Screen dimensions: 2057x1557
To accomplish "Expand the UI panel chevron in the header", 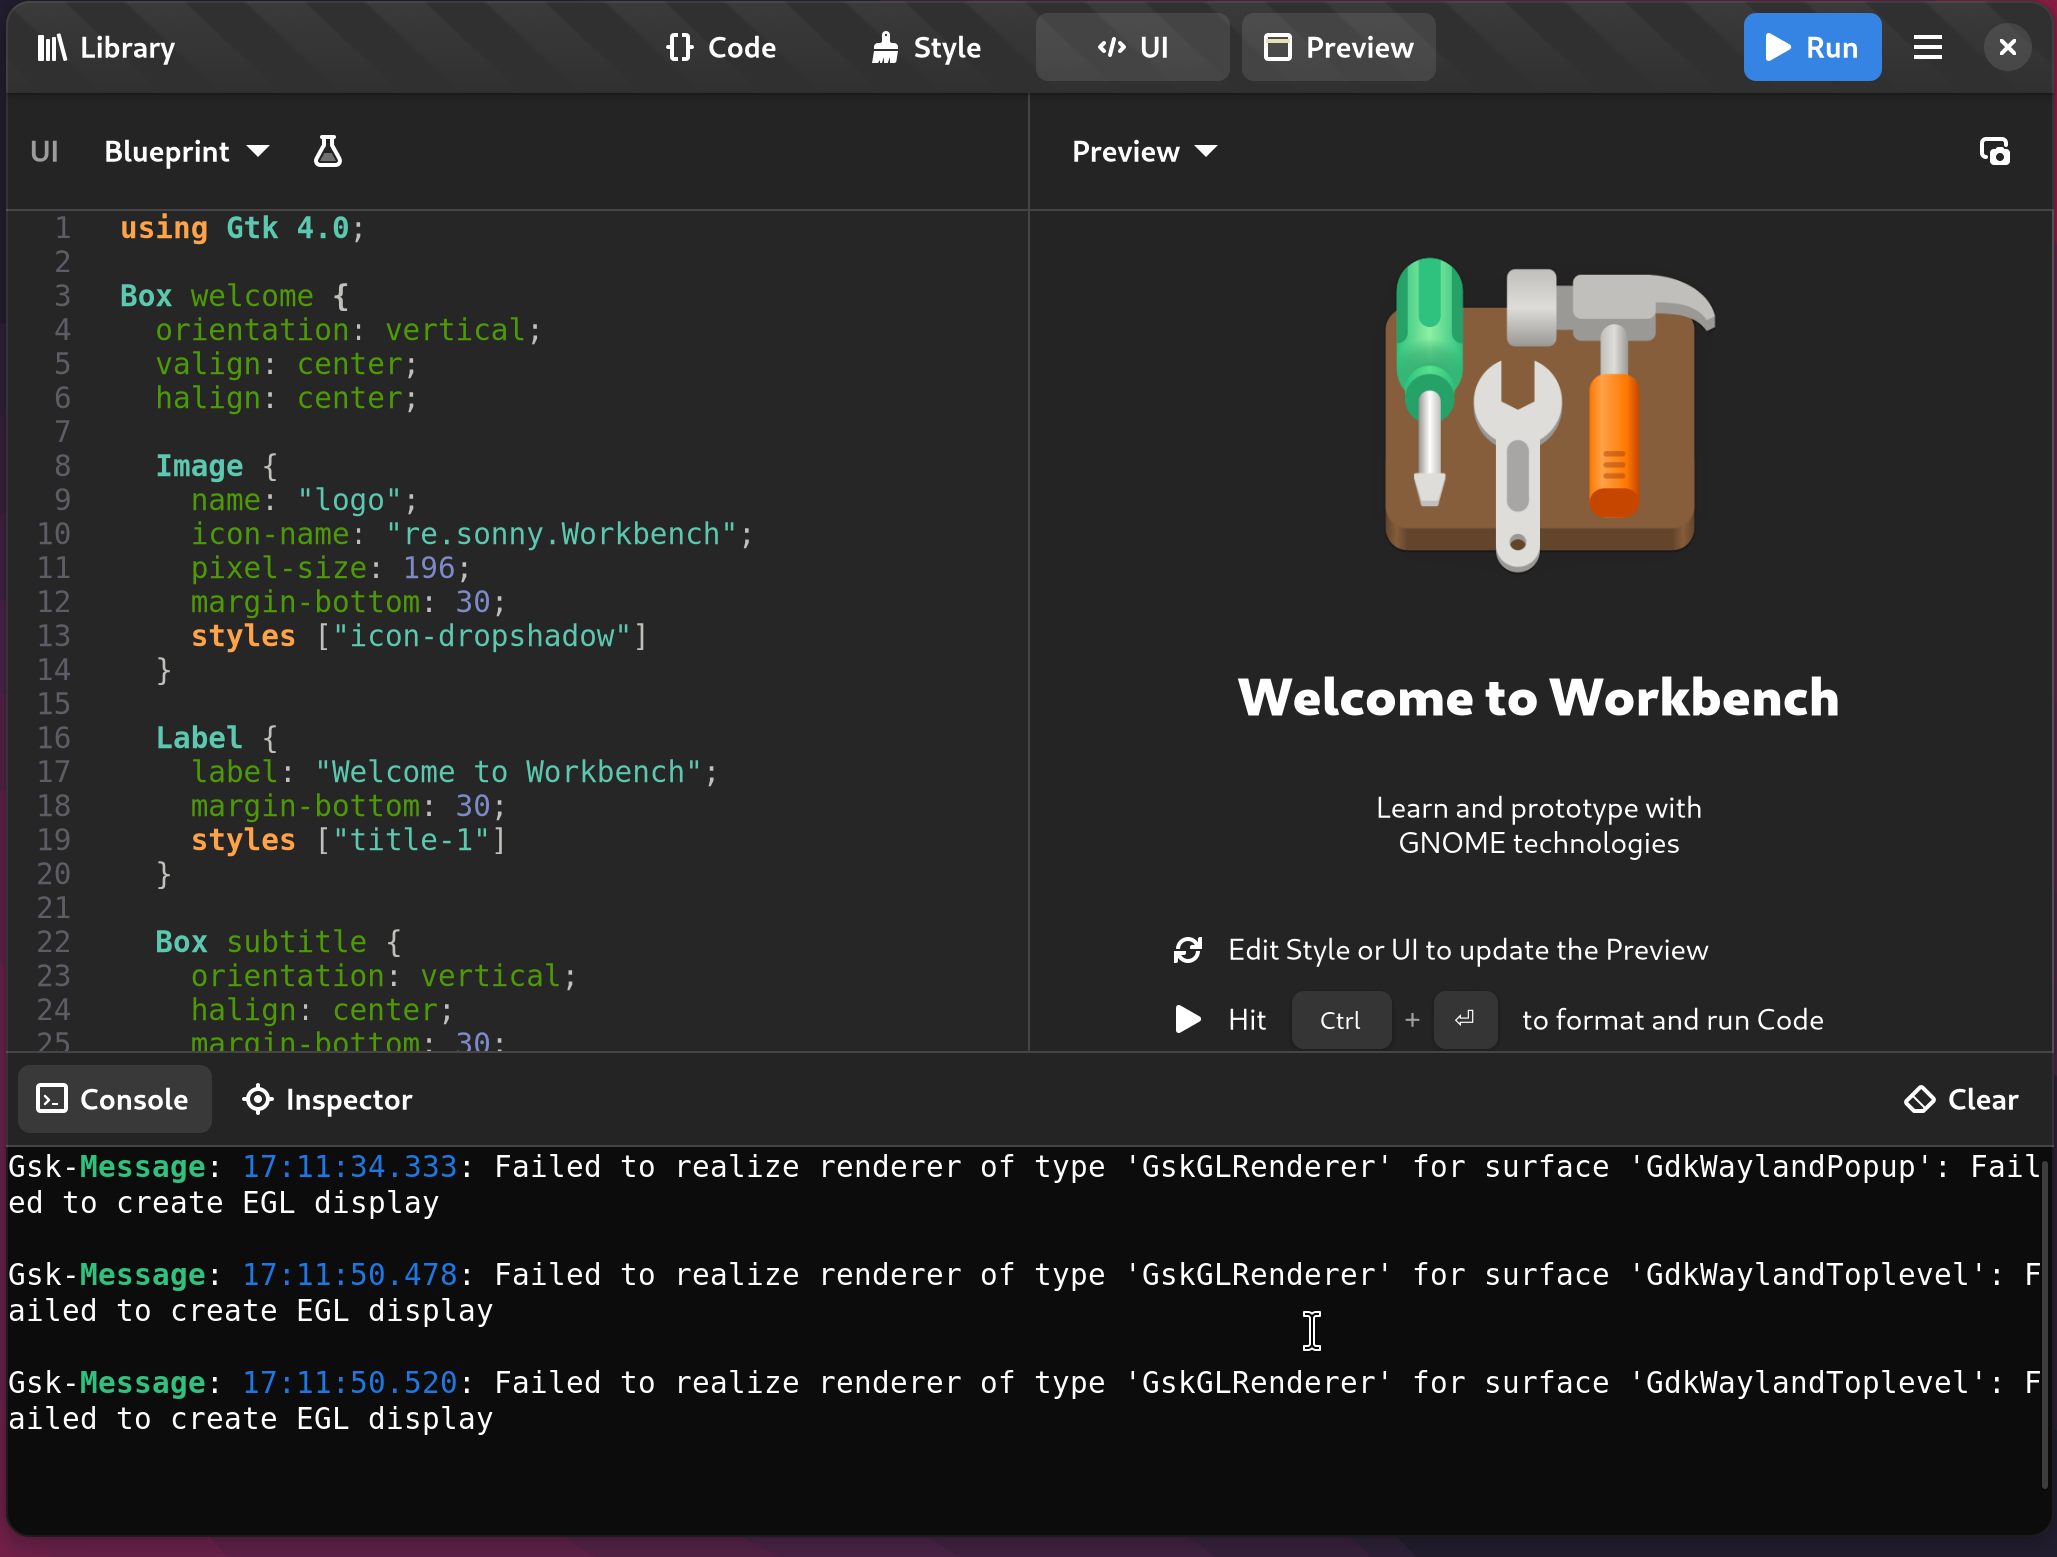I will (x=1110, y=47).
